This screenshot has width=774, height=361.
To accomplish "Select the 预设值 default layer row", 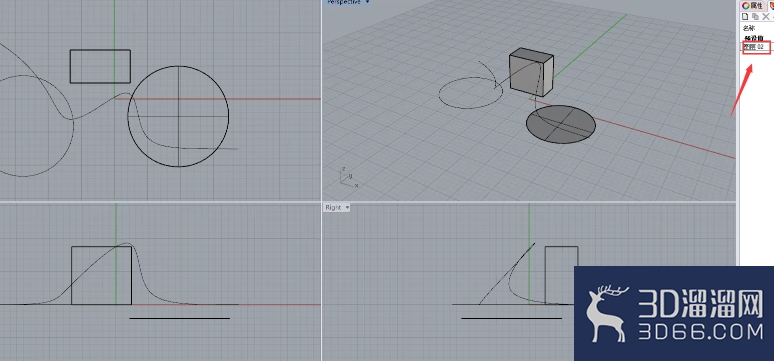I will click(754, 38).
